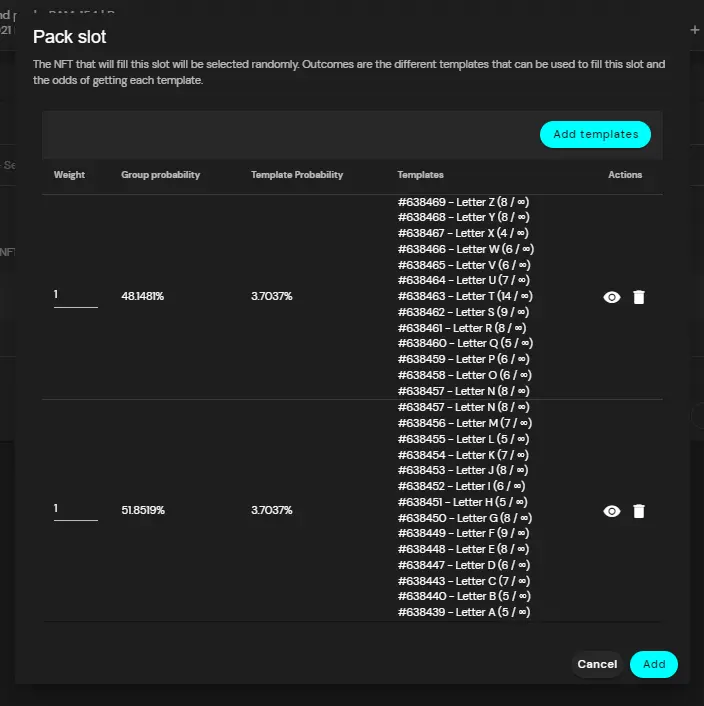Click template #638466 – Letter W

(466, 249)
